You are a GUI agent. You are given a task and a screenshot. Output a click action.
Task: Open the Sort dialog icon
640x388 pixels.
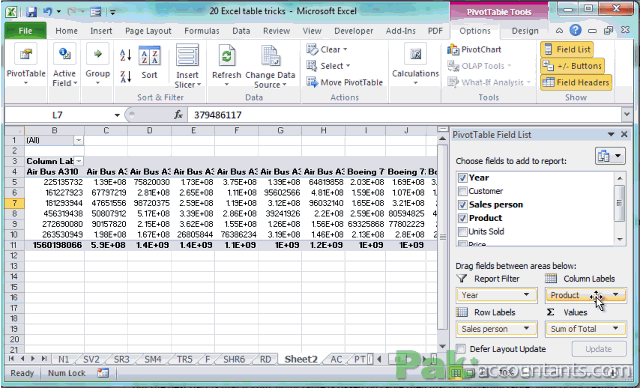pos(149,55)
